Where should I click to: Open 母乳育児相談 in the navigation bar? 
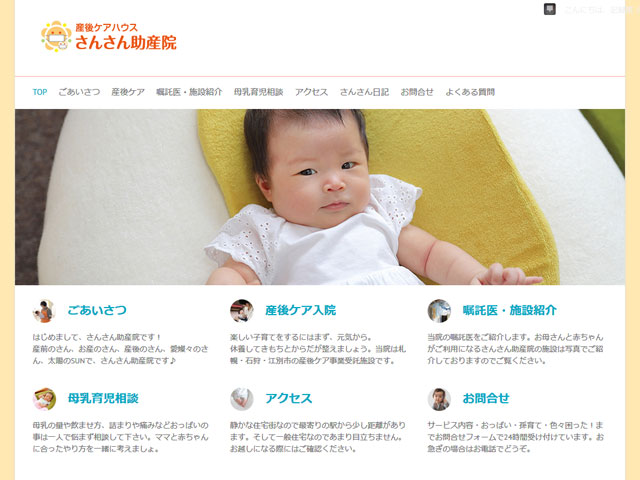click(259, 92)
